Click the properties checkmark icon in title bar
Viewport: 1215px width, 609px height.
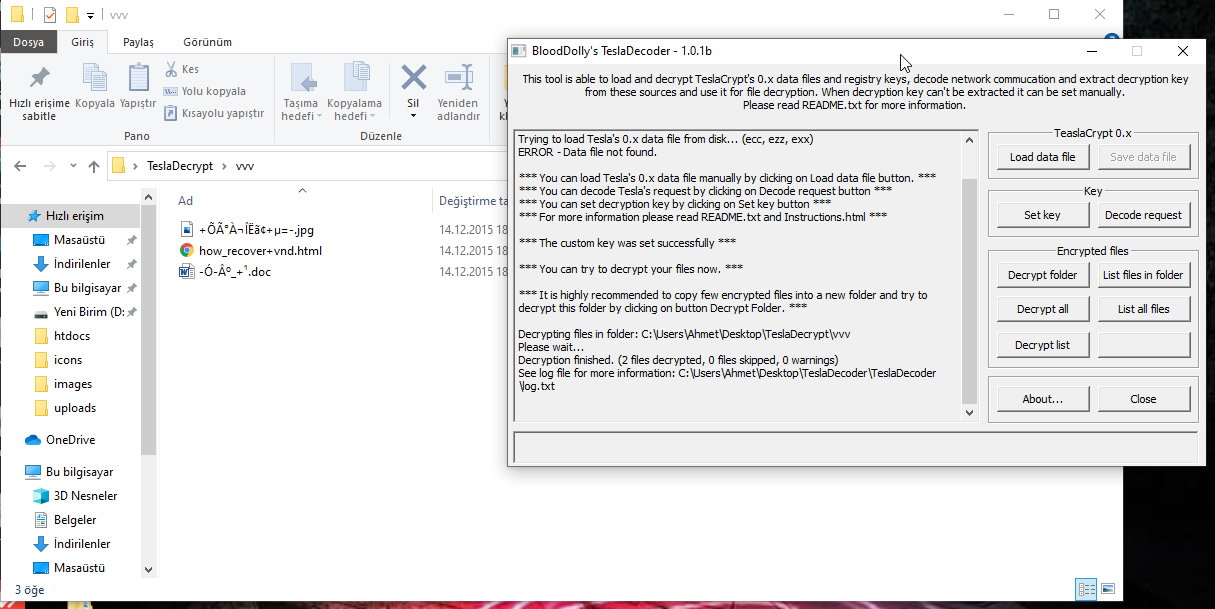tap(50, 15)
